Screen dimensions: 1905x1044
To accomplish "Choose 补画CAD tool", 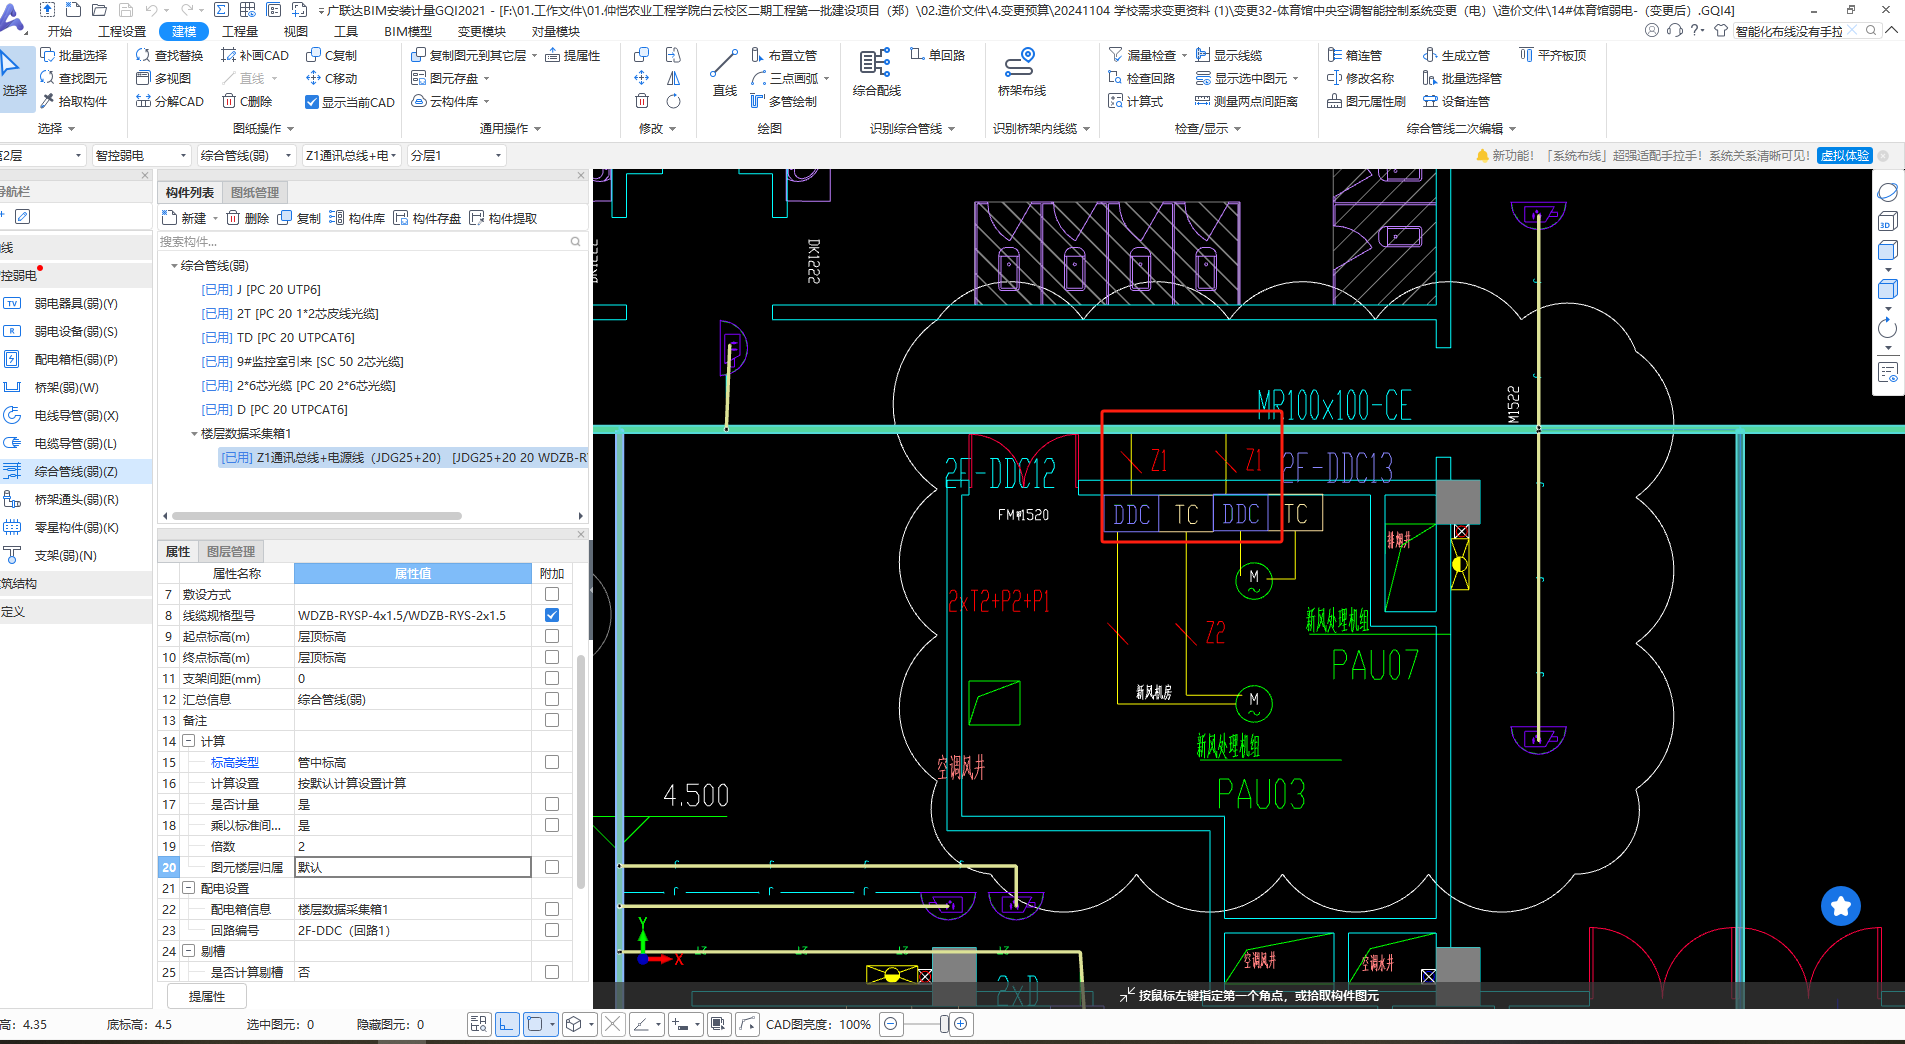I will 255,55.
